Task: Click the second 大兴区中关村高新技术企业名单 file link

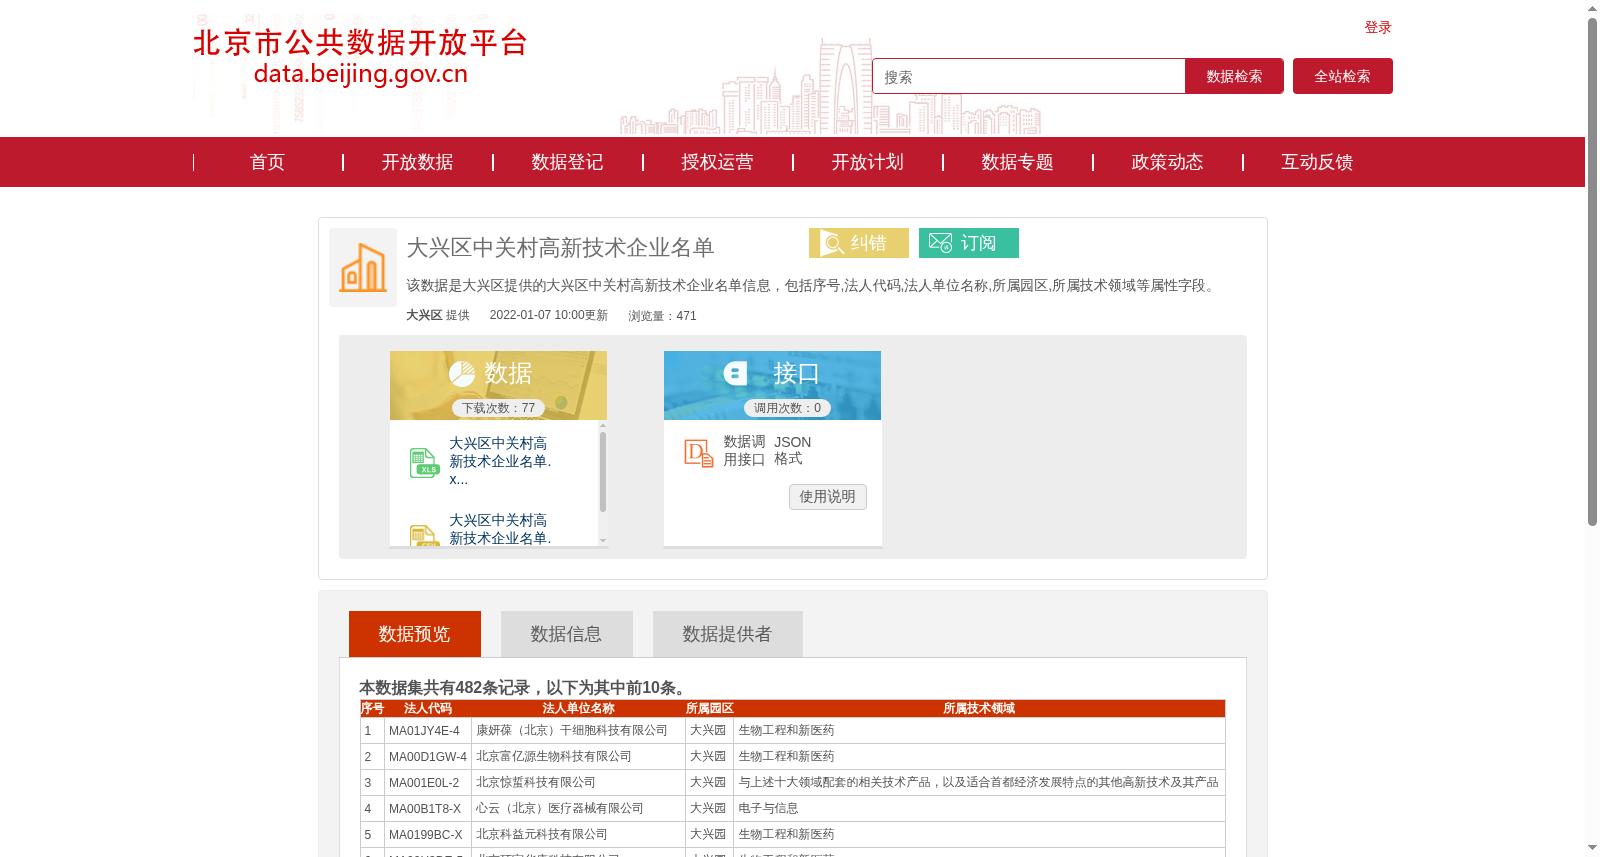Action: (x=500, y=529)
